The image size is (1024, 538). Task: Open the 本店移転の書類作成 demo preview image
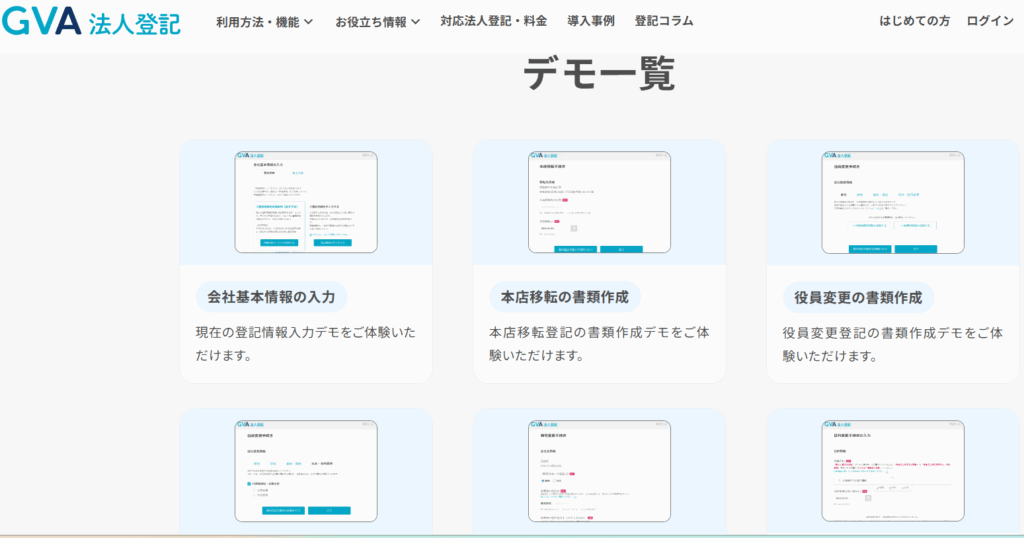599,202
